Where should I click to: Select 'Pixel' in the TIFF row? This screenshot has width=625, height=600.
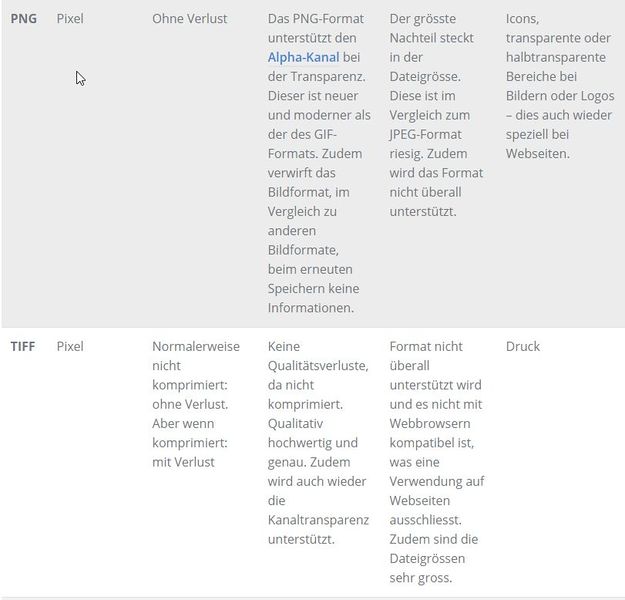[x=70, y=346]
